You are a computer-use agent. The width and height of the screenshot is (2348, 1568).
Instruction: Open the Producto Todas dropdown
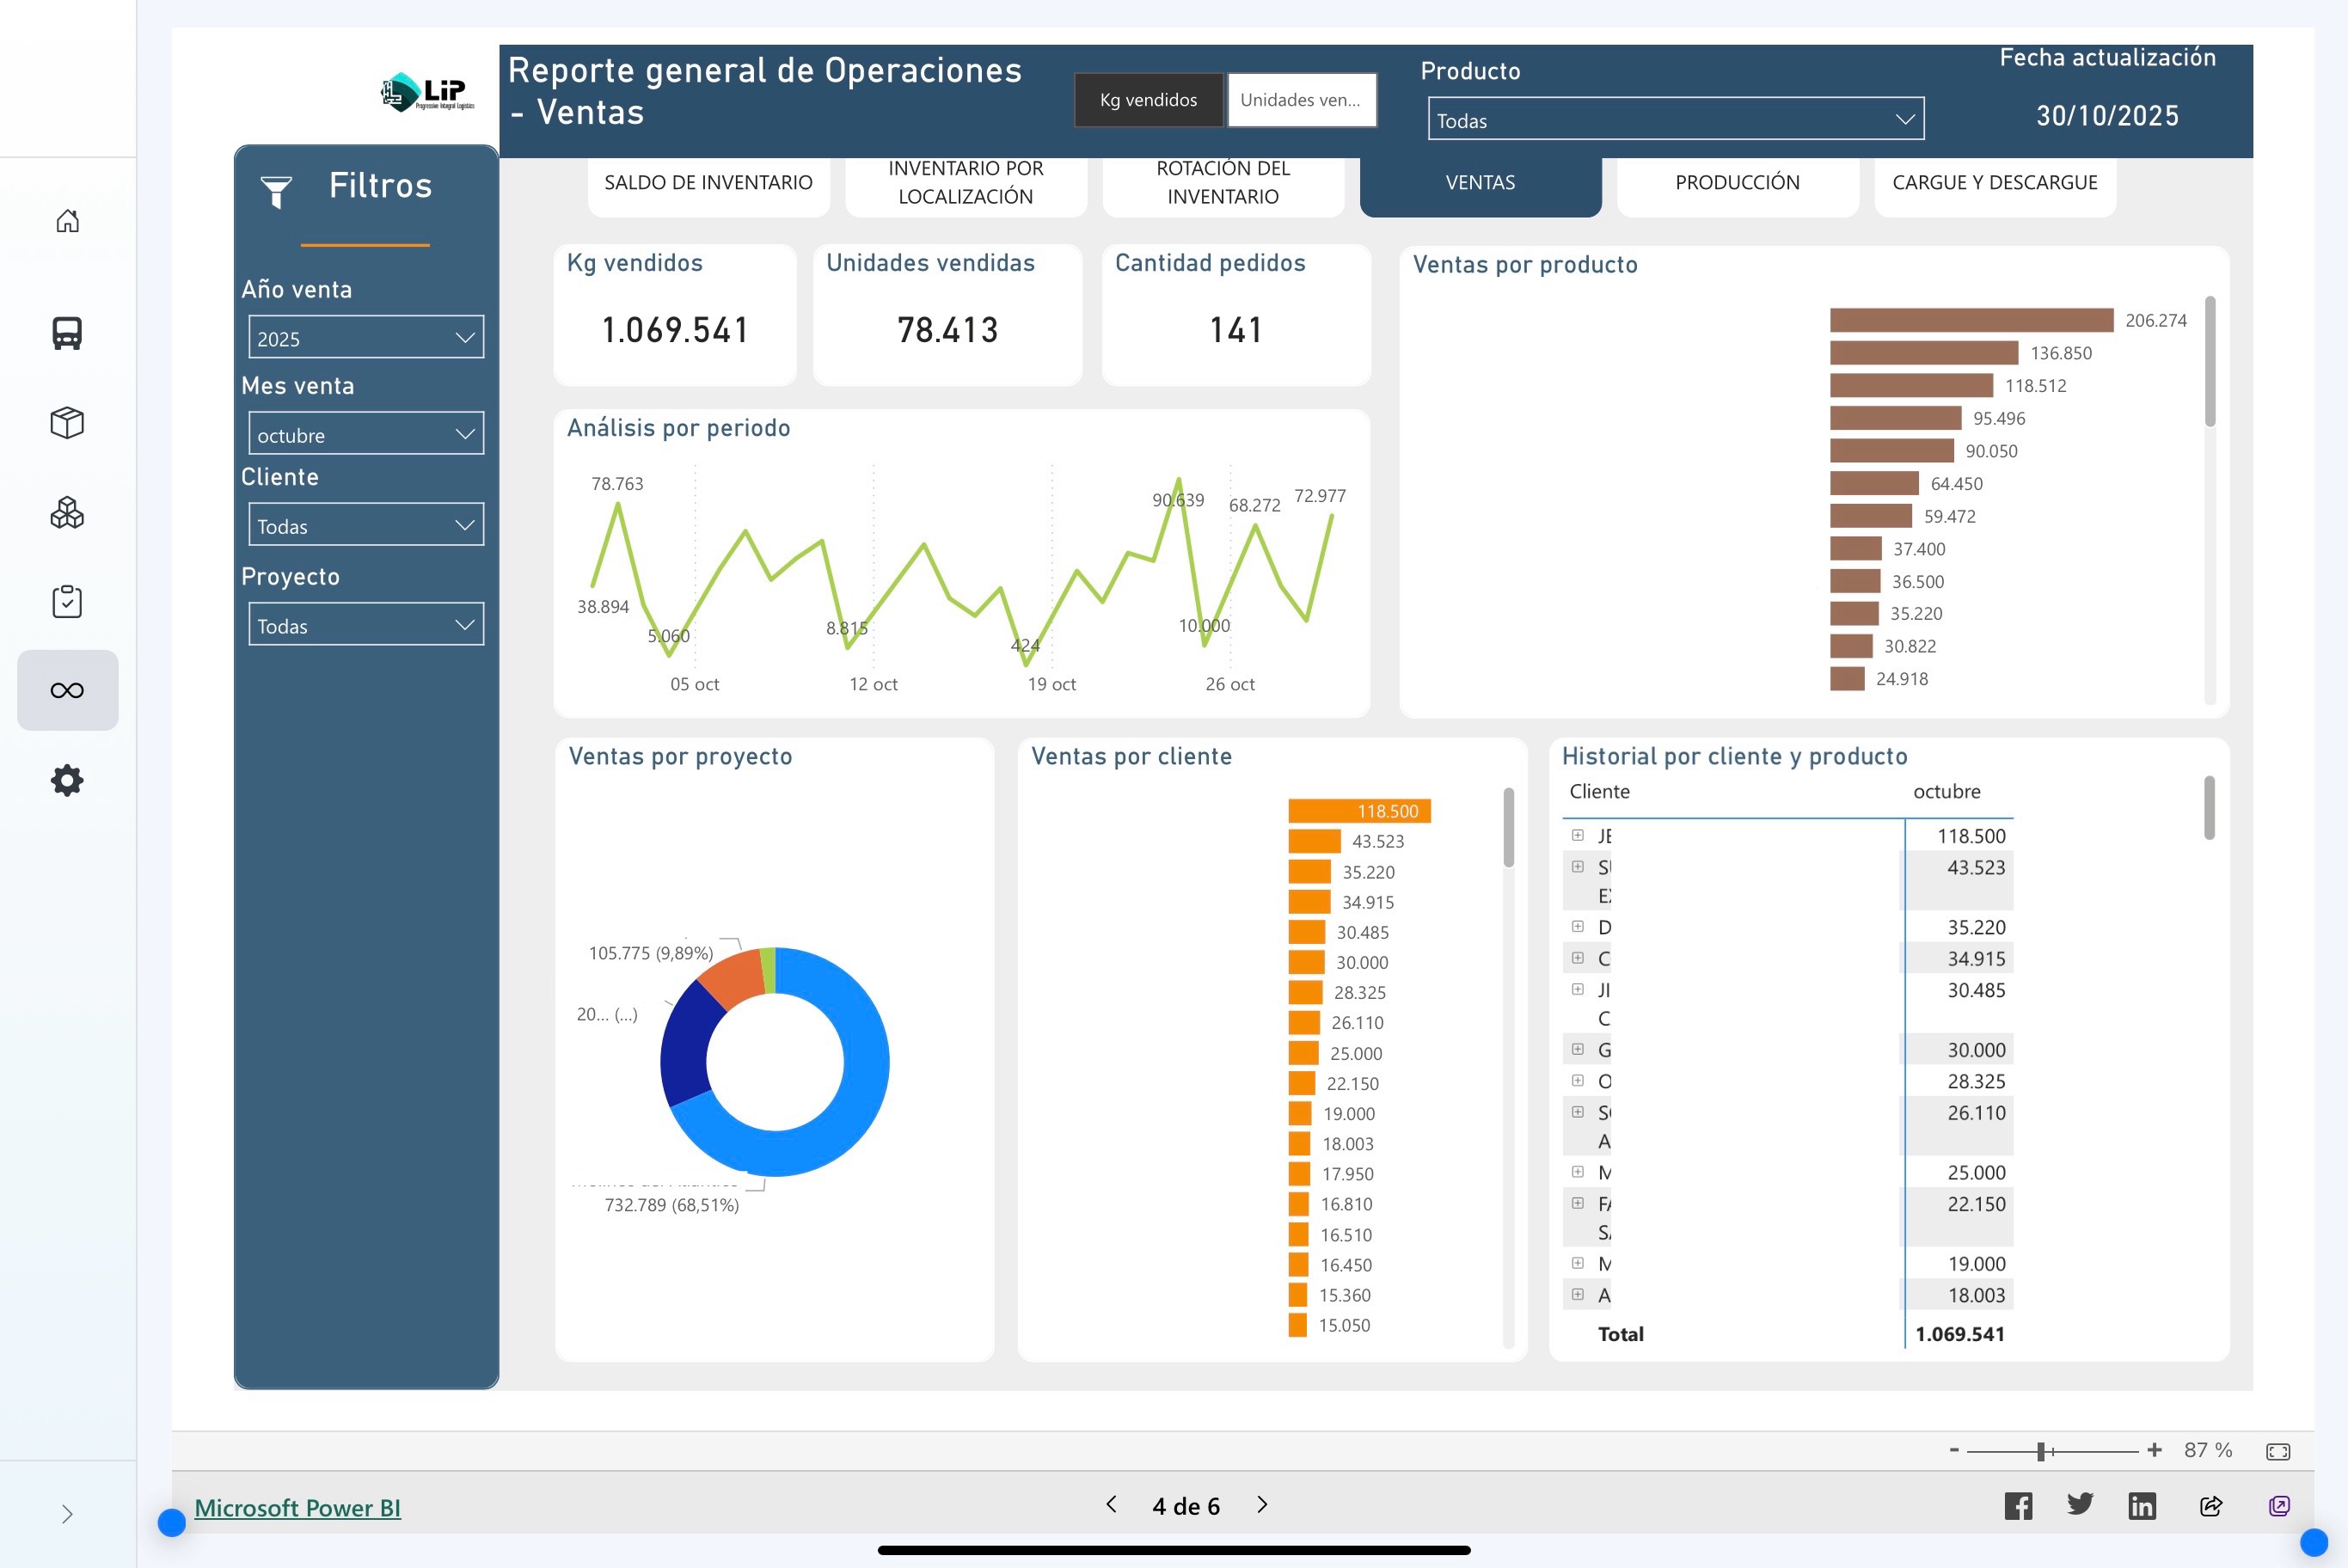[x=1675, y=119]
